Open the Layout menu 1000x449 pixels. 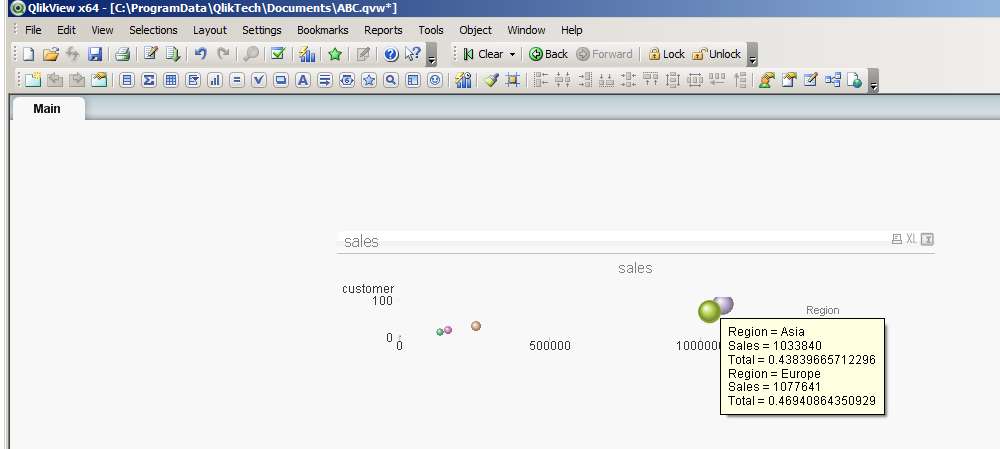pos(210,30)
